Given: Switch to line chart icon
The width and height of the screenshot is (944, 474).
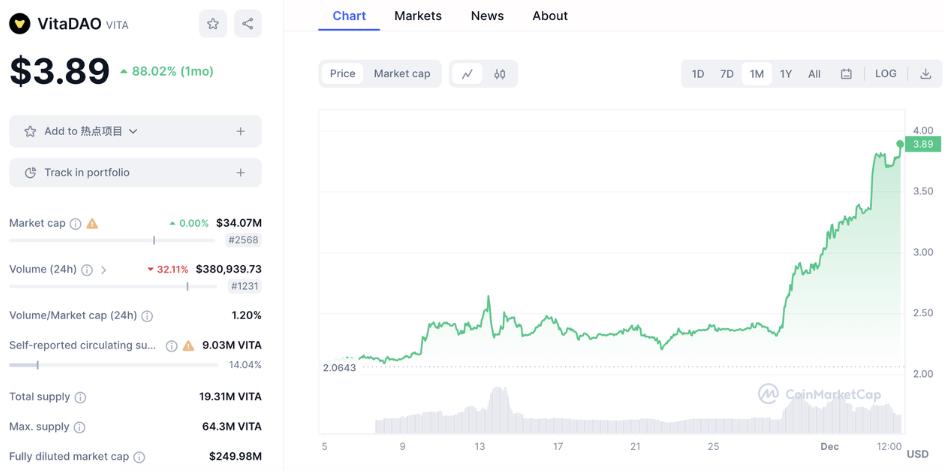Looking at the screenshot, I should pyautogui.click(x=467, y=74).
